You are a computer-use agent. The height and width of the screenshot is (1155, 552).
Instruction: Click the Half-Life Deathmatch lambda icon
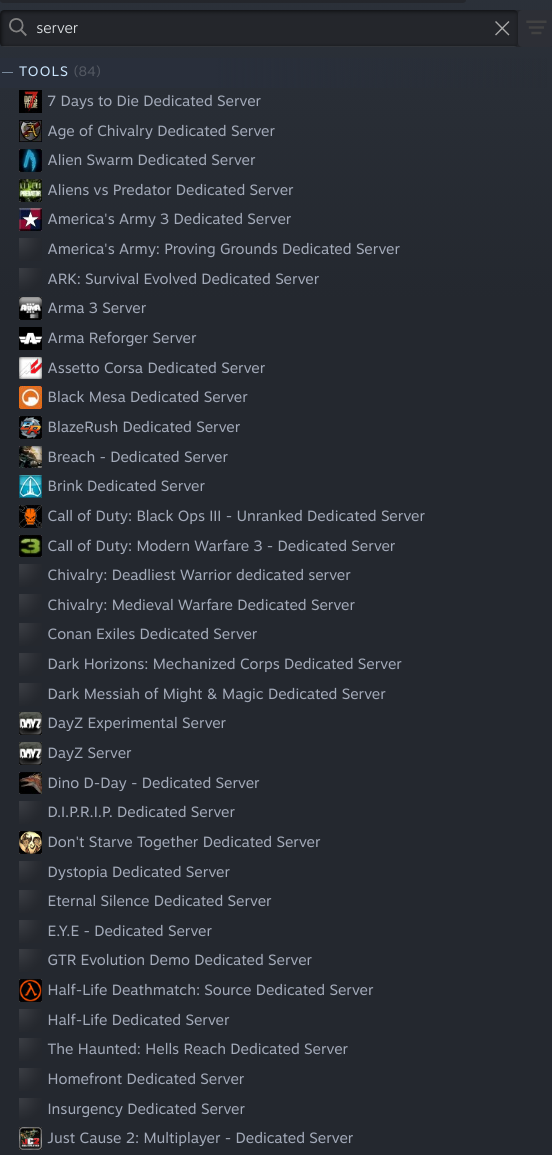[x=30, y=990]
